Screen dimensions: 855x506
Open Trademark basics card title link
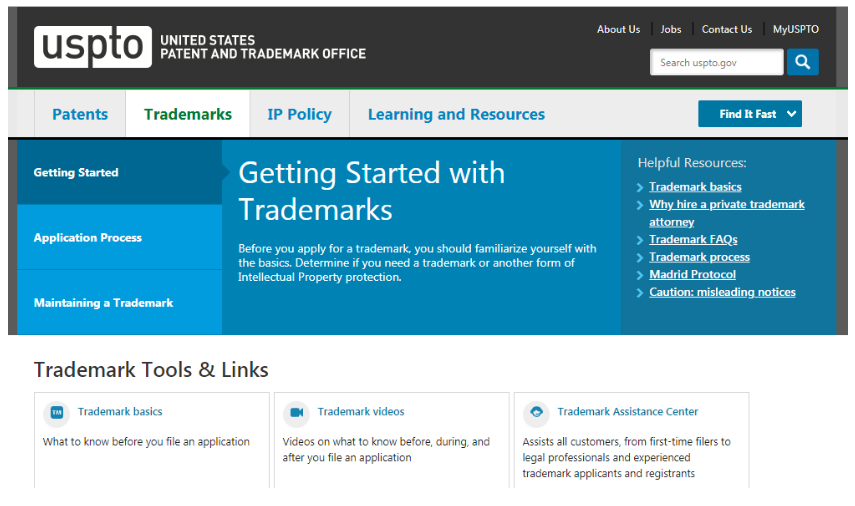(120, 412)
